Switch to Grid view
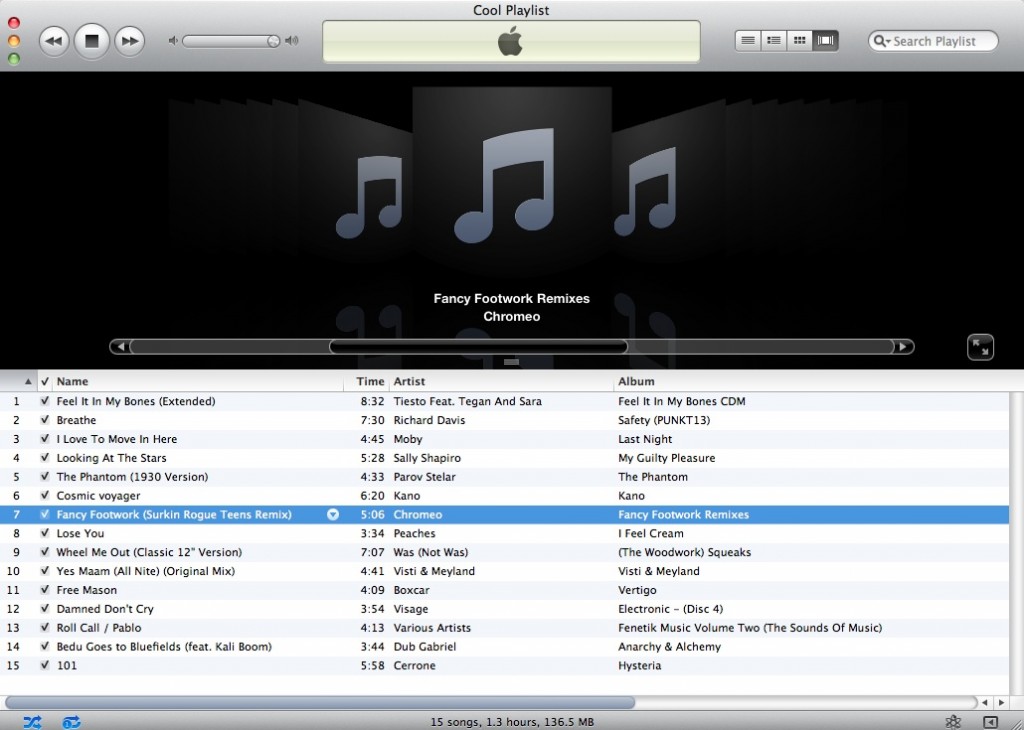This screenshot has height=730, width=1024. click(799, 40)
